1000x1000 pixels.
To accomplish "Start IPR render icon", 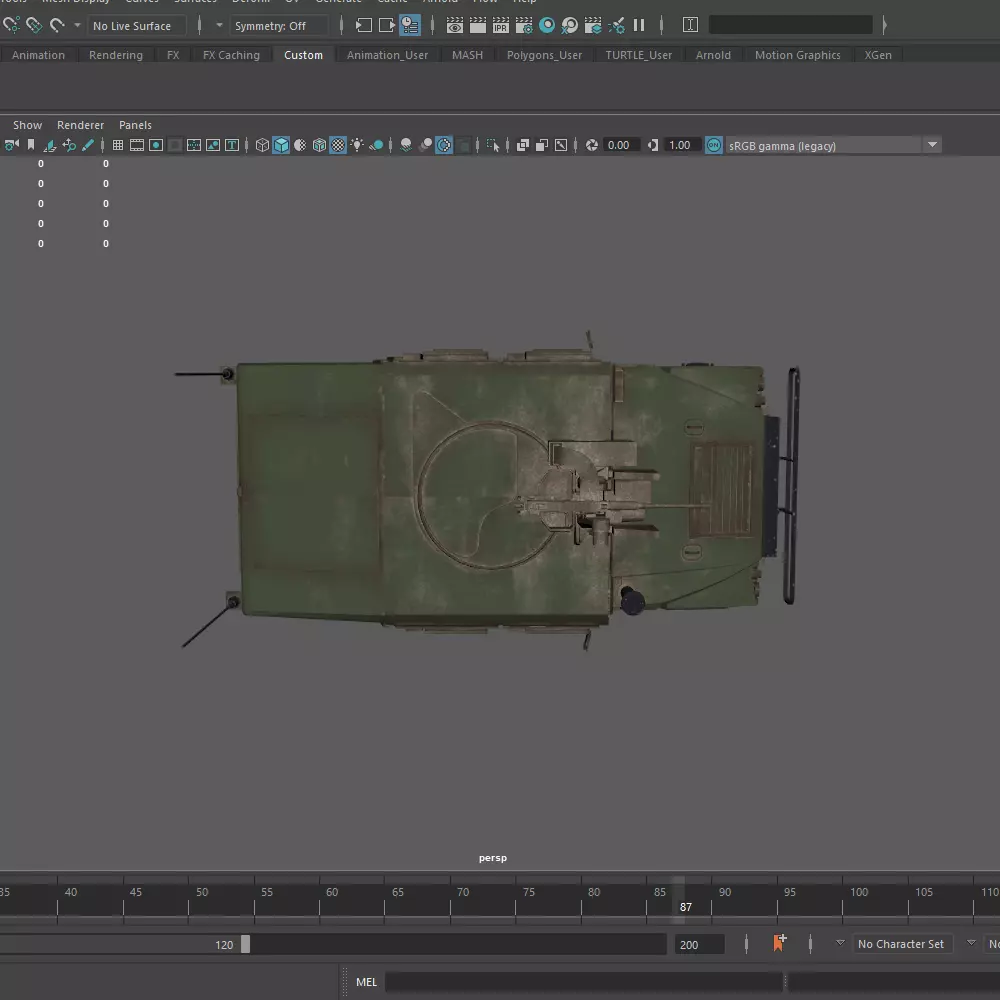I will click(501, 26).
